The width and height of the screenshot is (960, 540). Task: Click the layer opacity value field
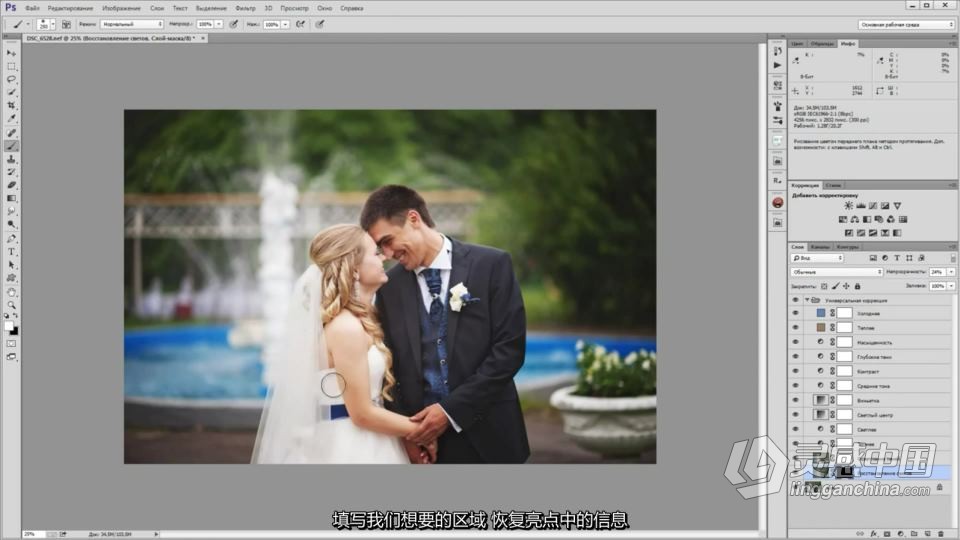tap(937, 272)
